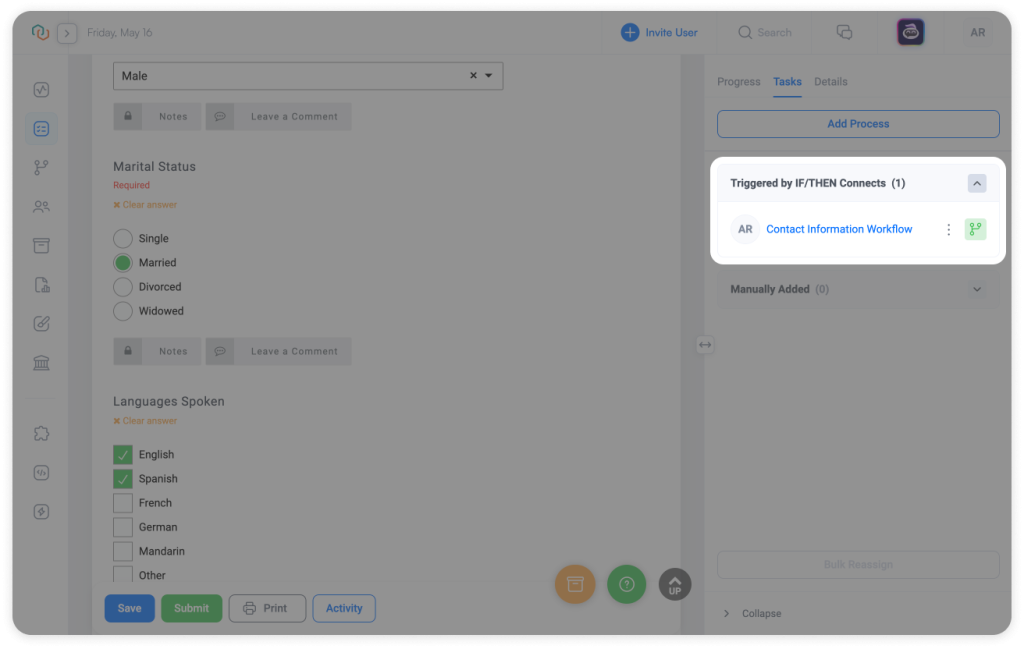Collapse the Triggered by IF/THEN Connects section
Viewport: 1024px width, 649px height.
(x=977, y=183)
